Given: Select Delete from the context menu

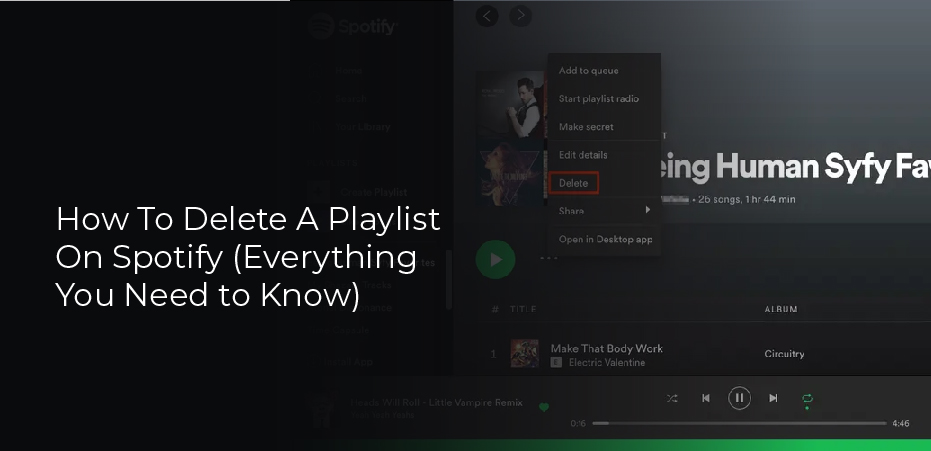Looking at the screenshot, I should tap(574, 183).
